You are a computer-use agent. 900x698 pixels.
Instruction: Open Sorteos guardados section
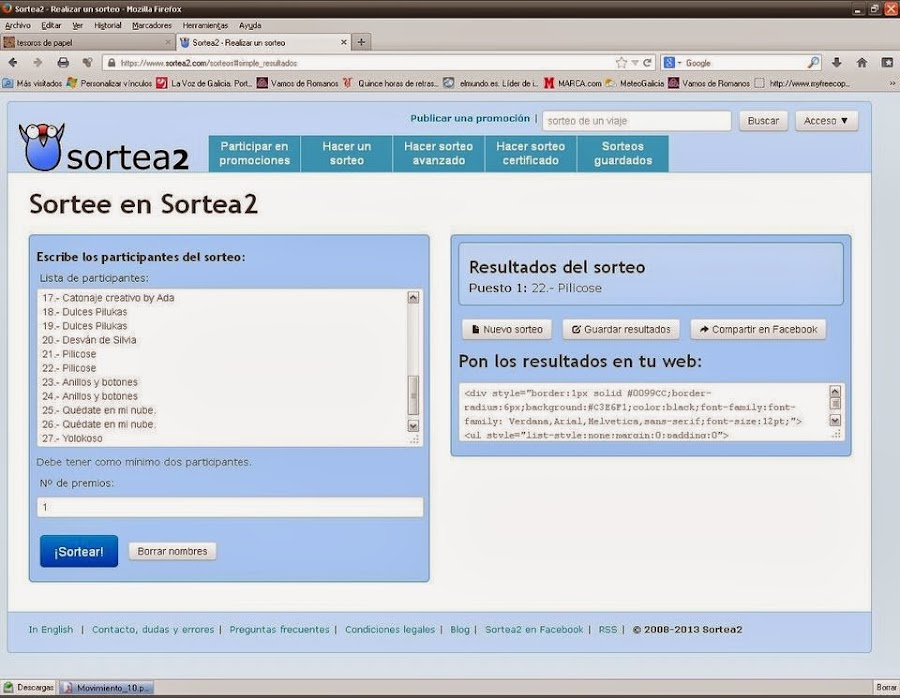click(623, 154)
